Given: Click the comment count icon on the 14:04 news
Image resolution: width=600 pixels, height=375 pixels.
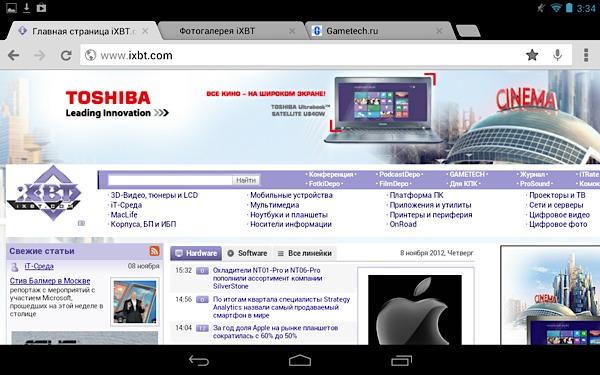Looking at the screenshot, I should click(202, 328).
